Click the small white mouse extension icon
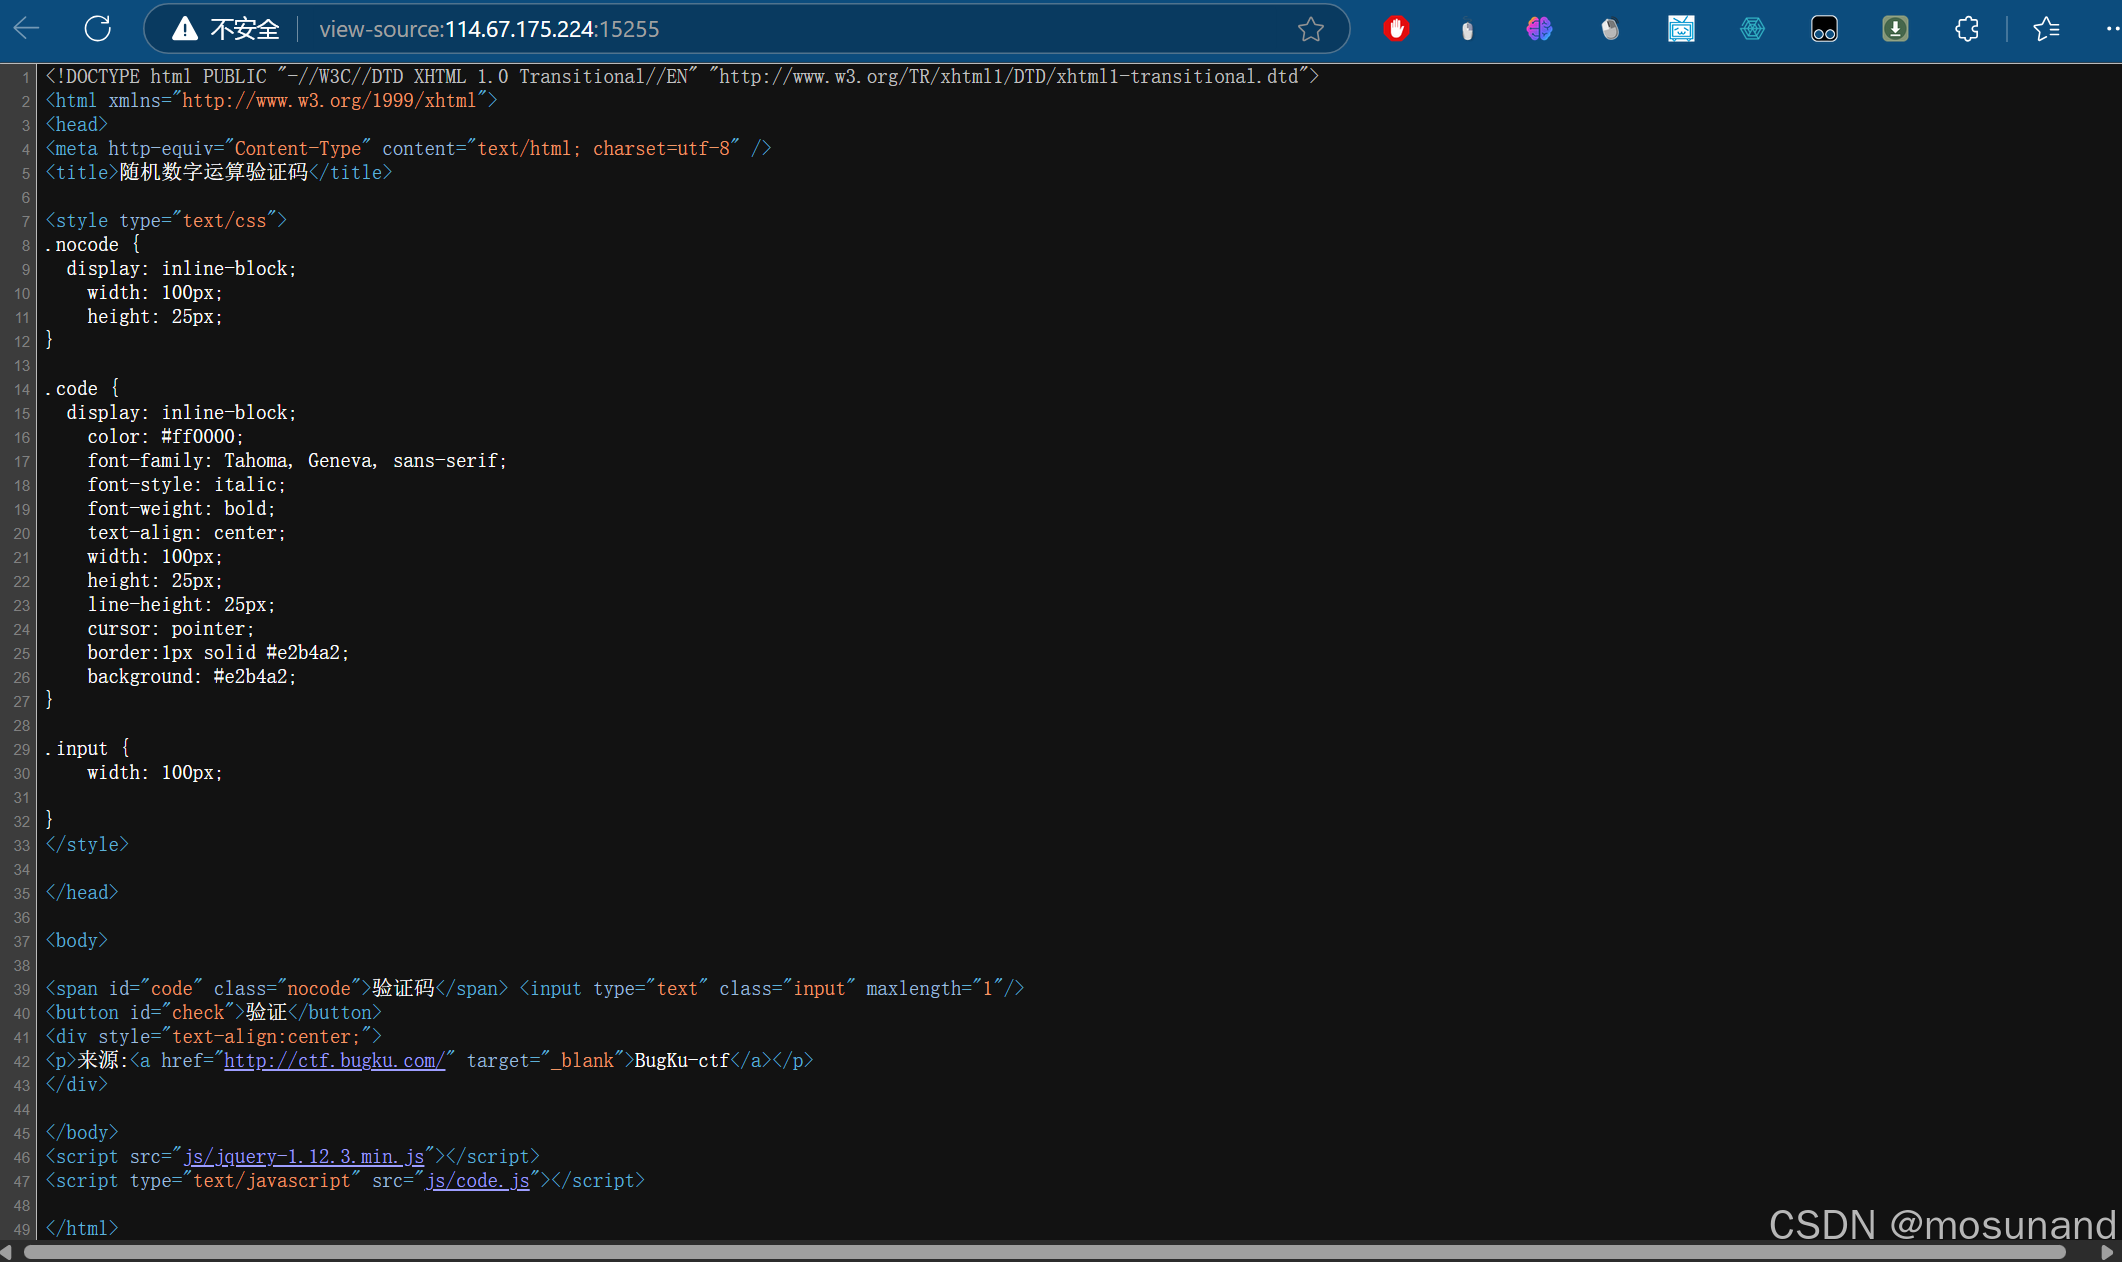Image resolution: width=2122 pixels, height=1262 pixels. pos(1467,30)
